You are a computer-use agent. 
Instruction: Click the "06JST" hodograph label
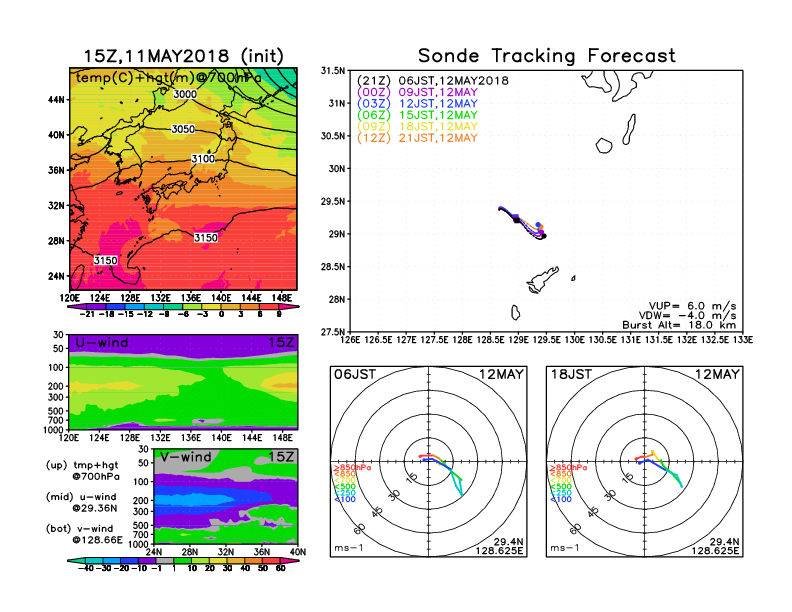coord(355,375)
